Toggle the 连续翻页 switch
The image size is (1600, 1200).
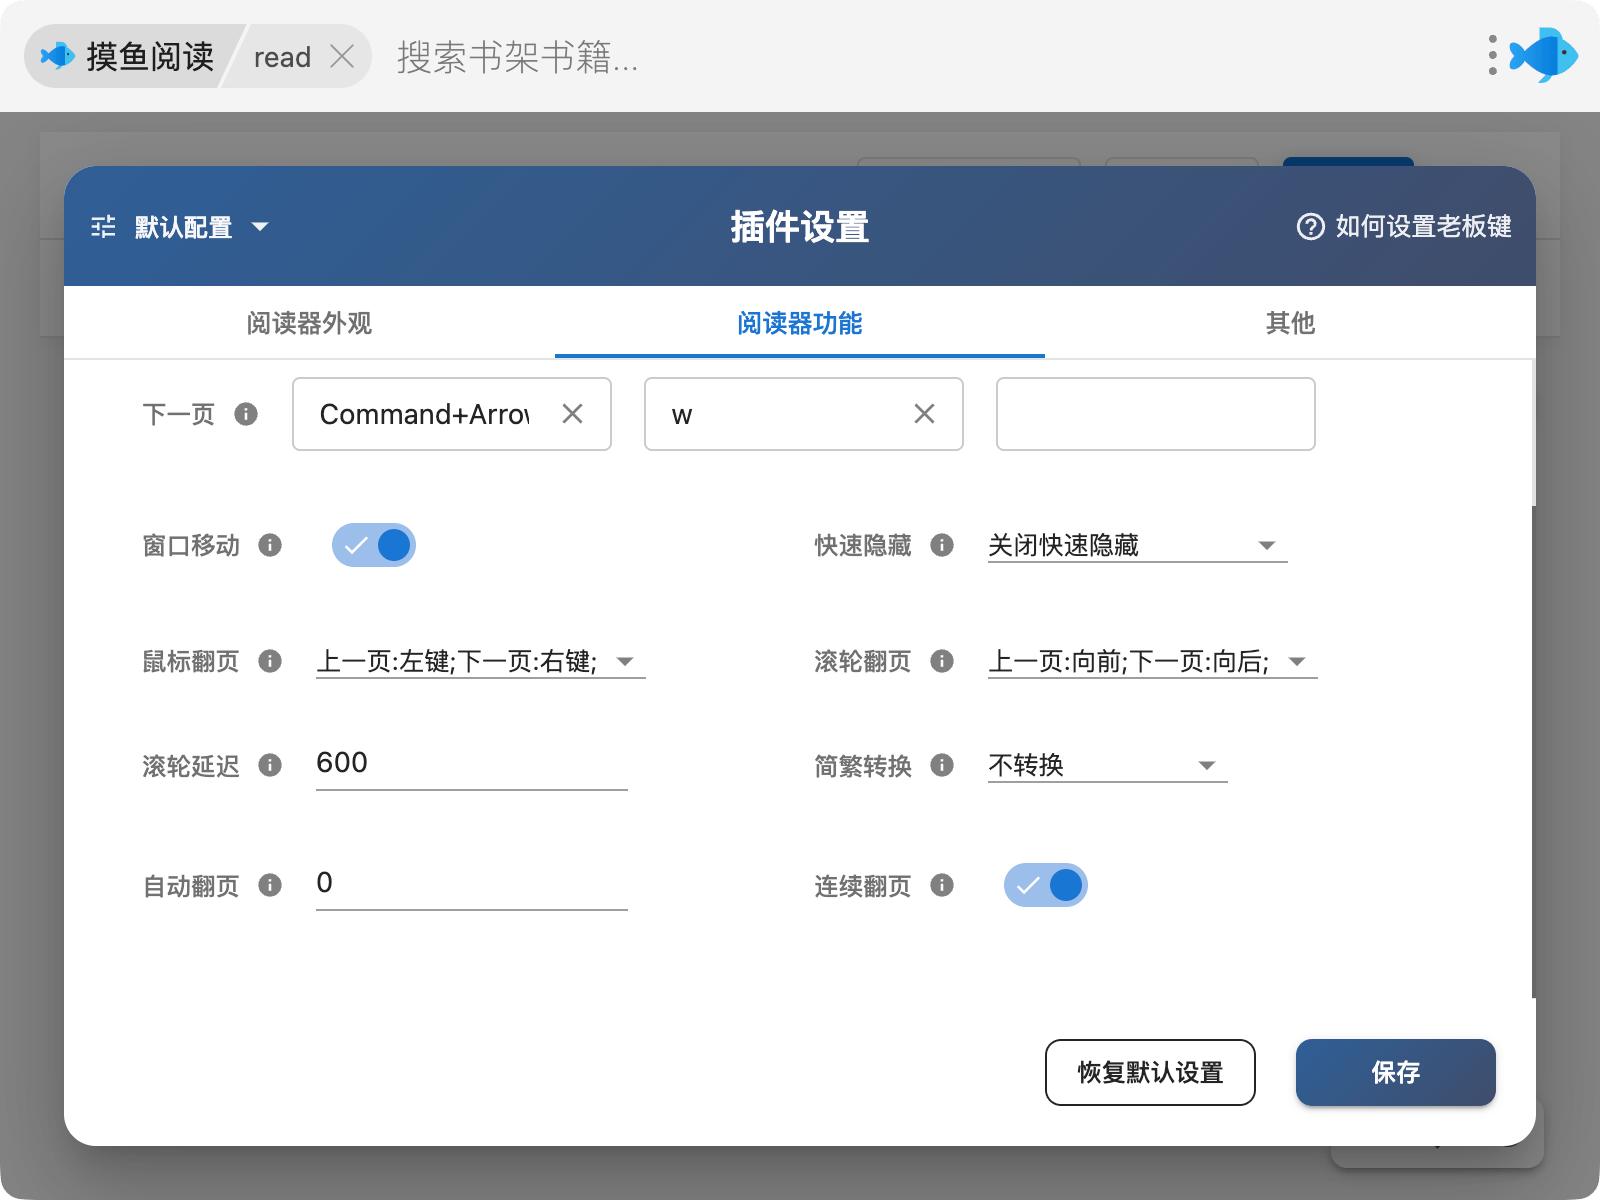pos(1045,885)
